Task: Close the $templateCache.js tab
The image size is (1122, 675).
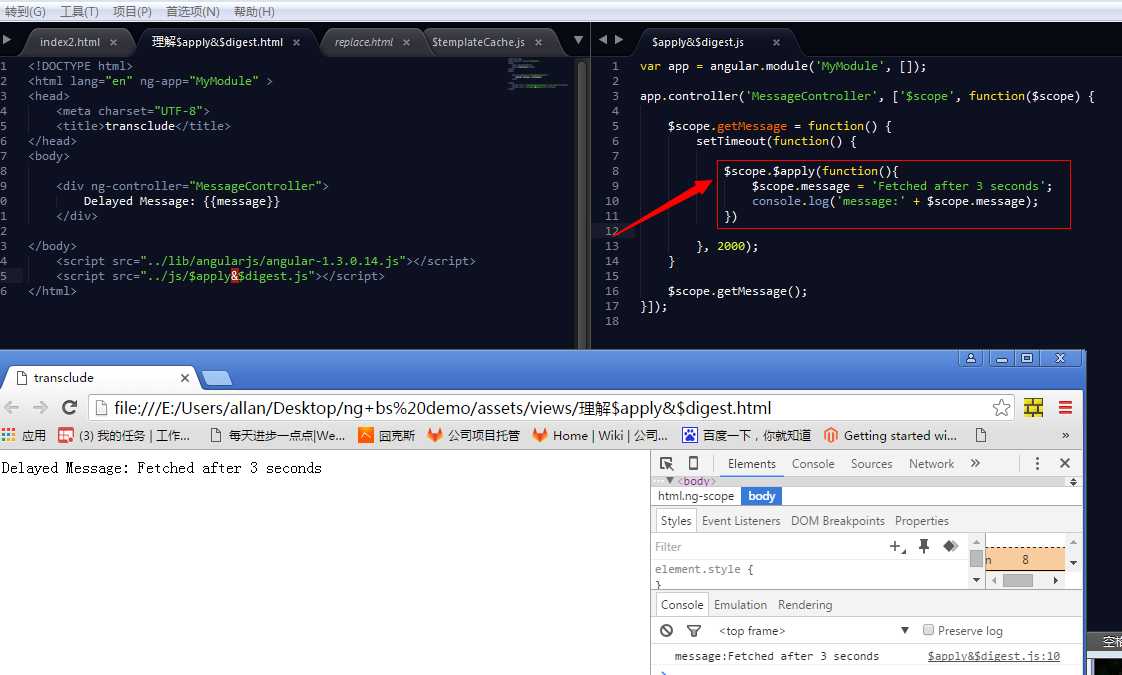Action: click(x=538, y=43)
